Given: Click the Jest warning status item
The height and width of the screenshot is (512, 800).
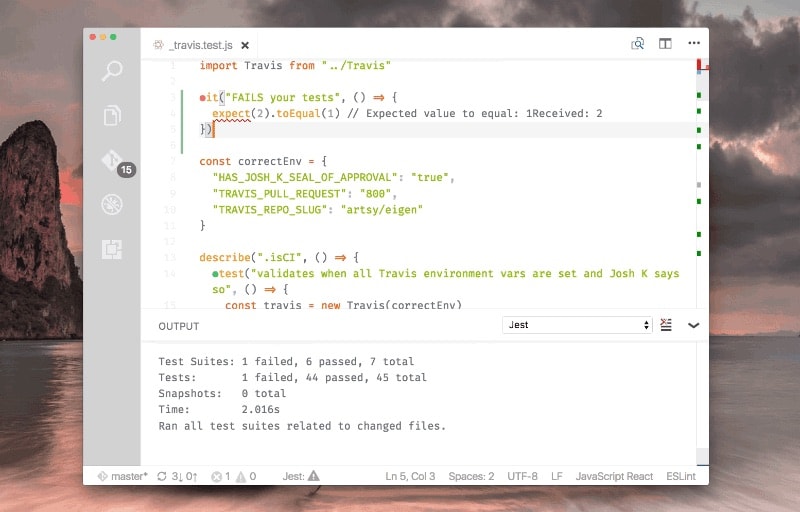Looking at the screenshot, I should pyautogui.click(x=301, y=476).
